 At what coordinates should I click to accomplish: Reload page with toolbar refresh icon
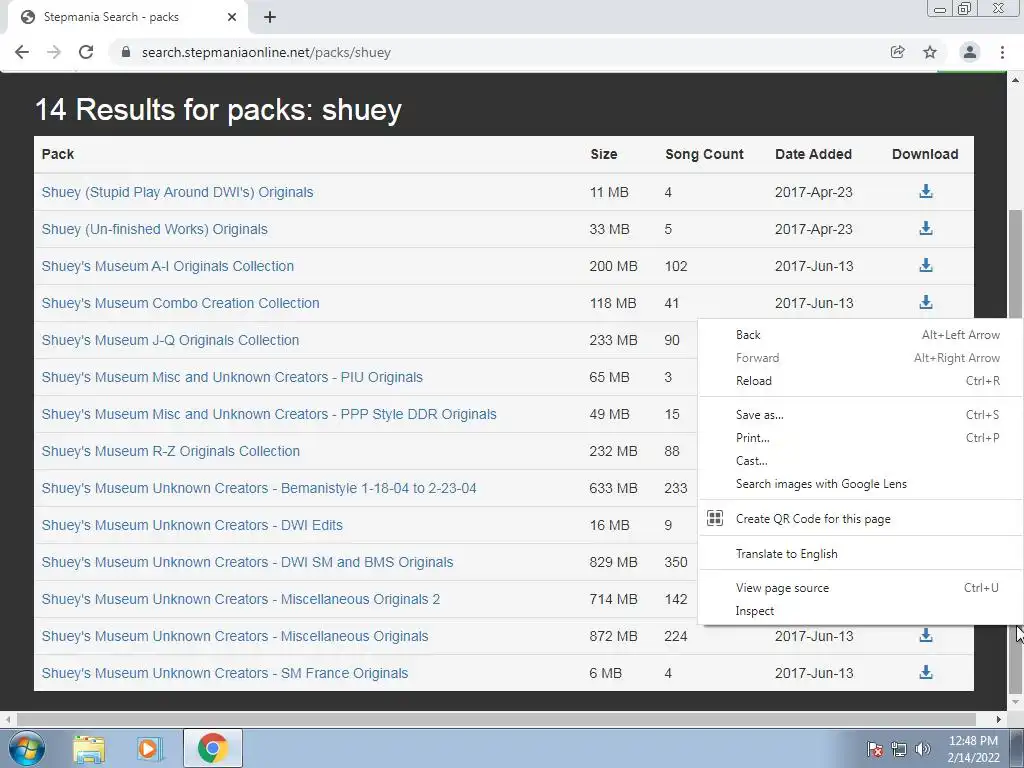tap(86, 52)
